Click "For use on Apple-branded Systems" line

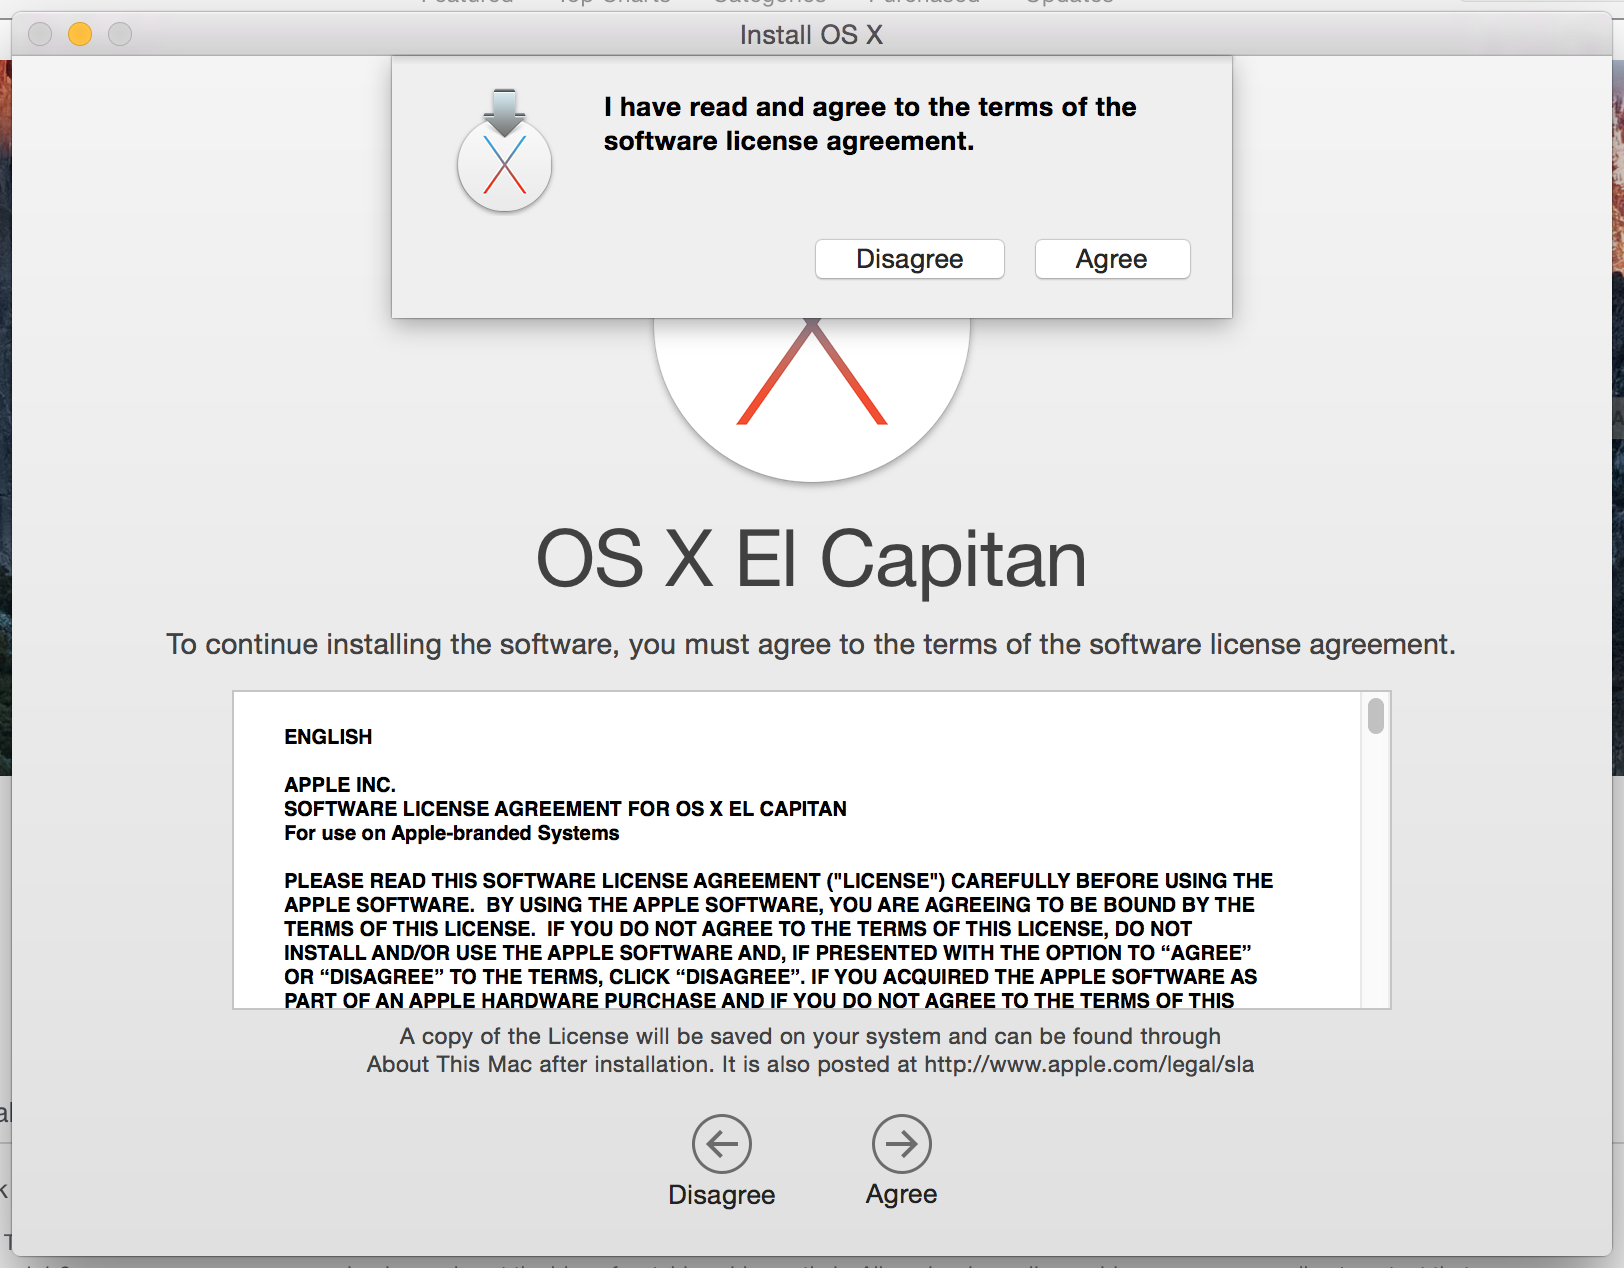pos(452,833)
